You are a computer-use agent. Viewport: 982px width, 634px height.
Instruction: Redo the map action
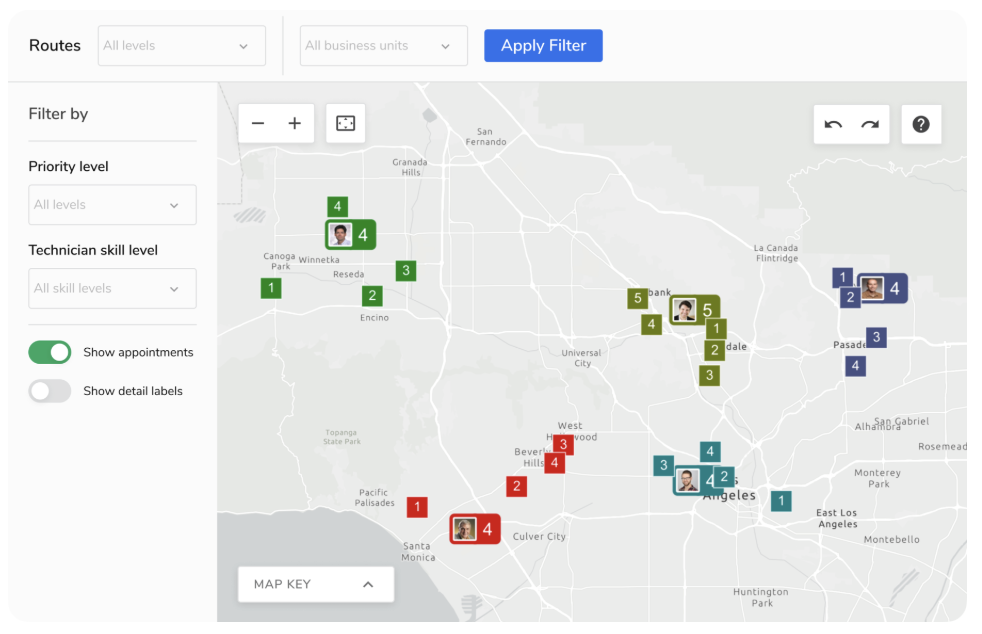click(x=870, y=124)
